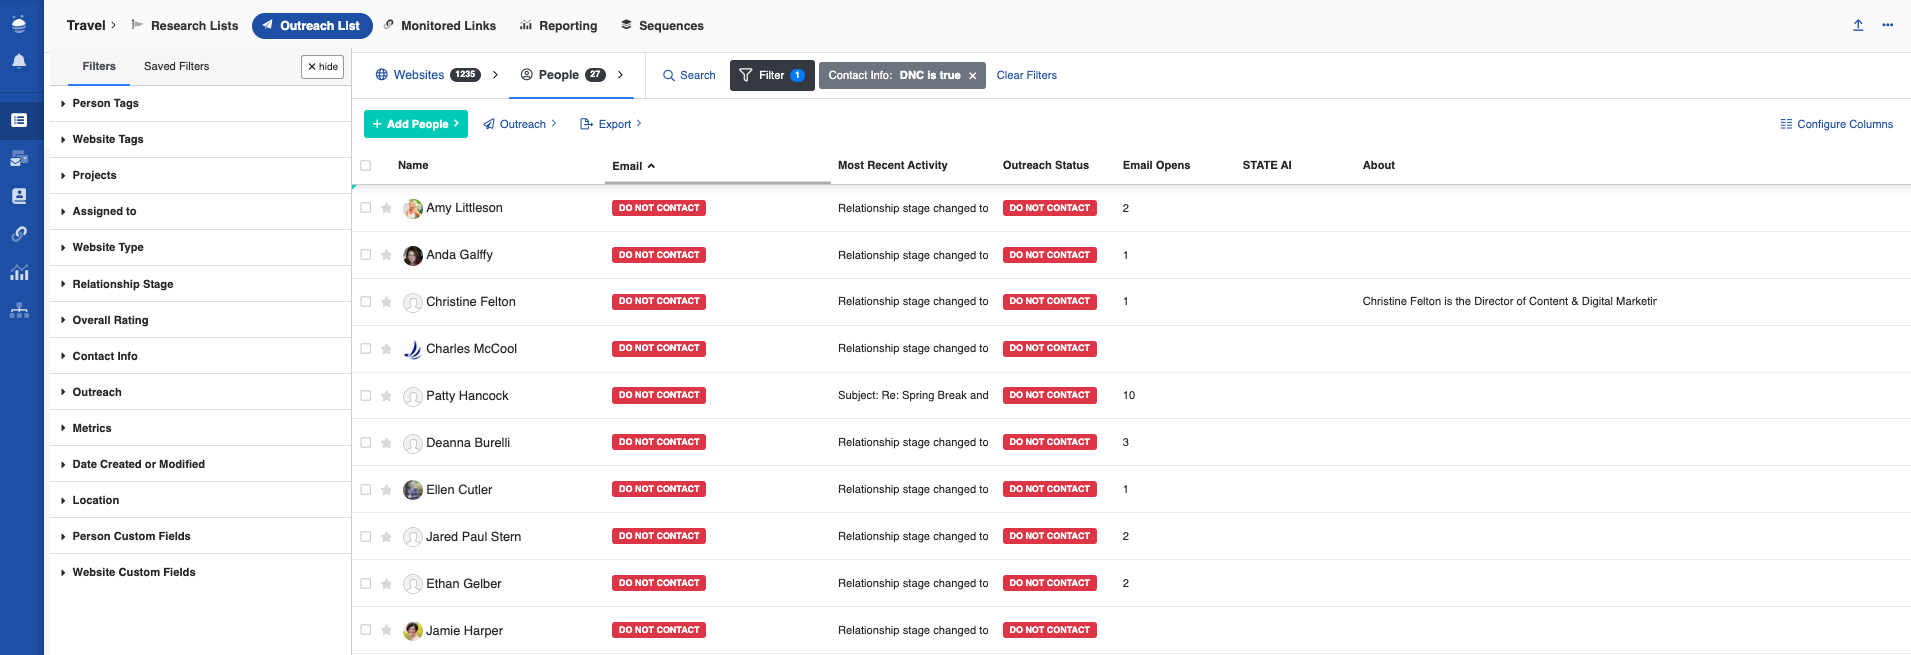Check the box for Christine Felton
This screenshot has width=1911, height=655.
coord(366,302)
